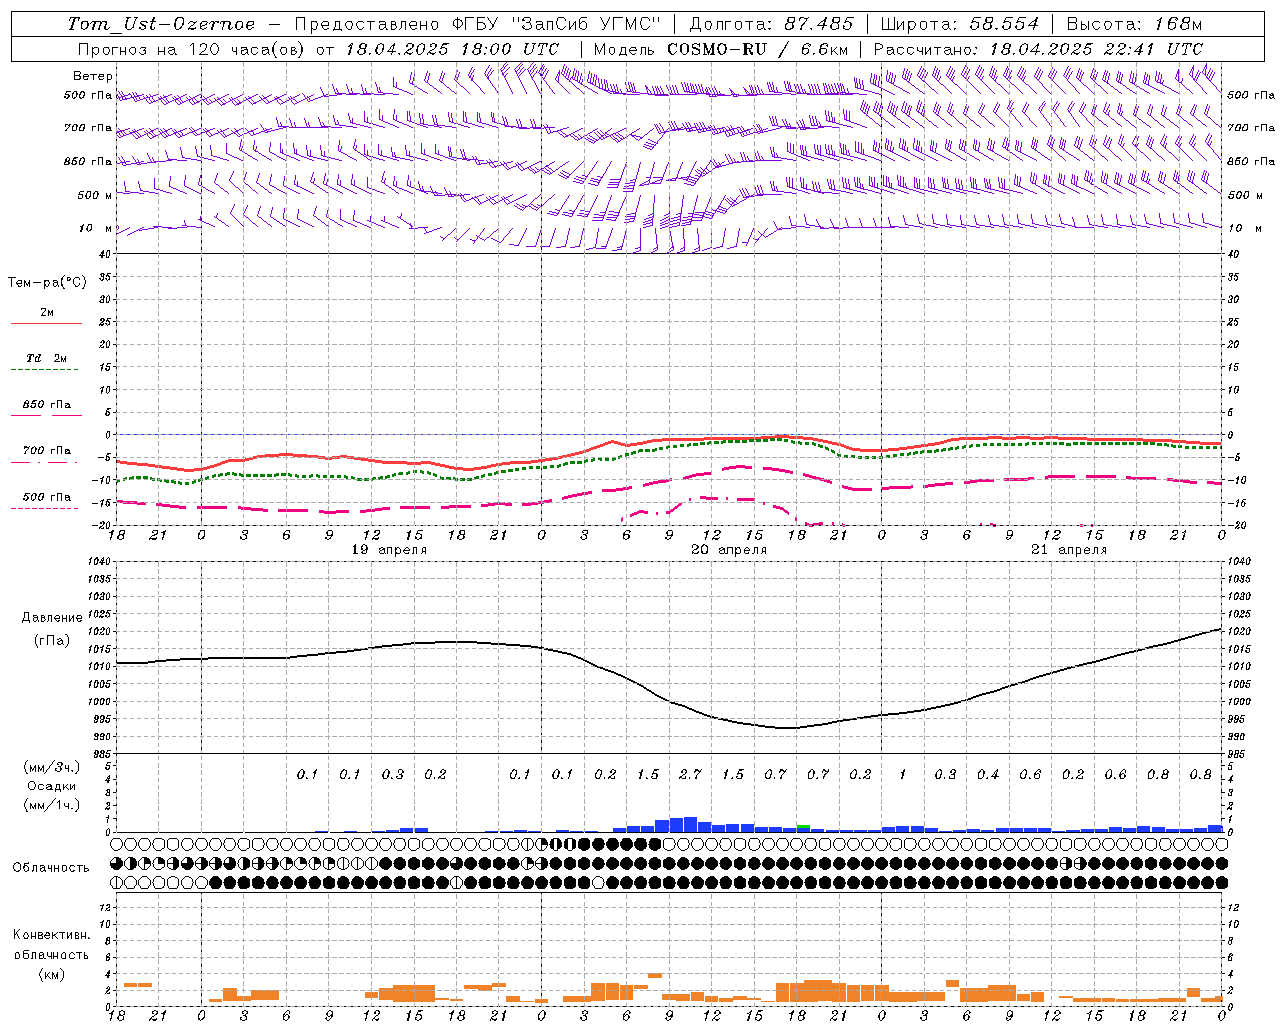Click the Давление pressure label

52,618
